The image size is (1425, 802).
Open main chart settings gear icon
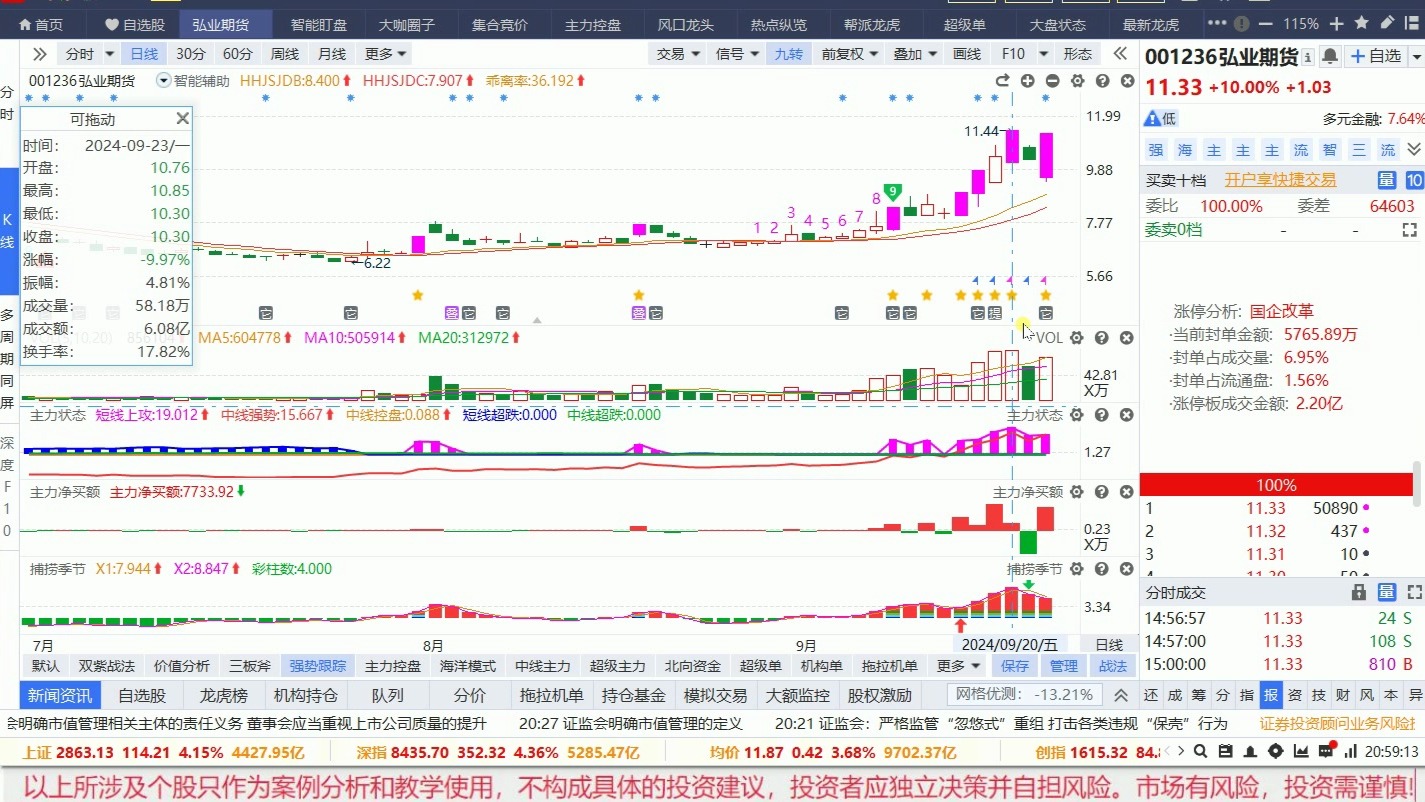[x=1077, y=81]
